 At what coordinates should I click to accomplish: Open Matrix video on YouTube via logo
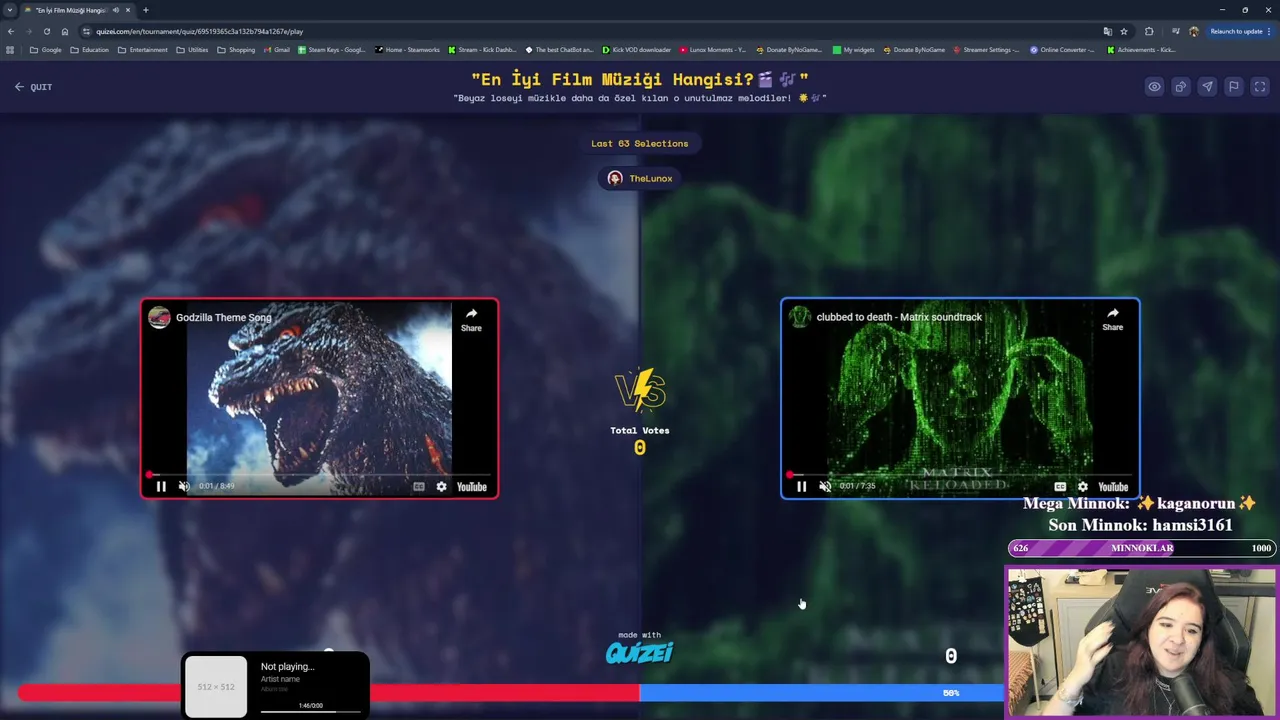point(1112,487)
